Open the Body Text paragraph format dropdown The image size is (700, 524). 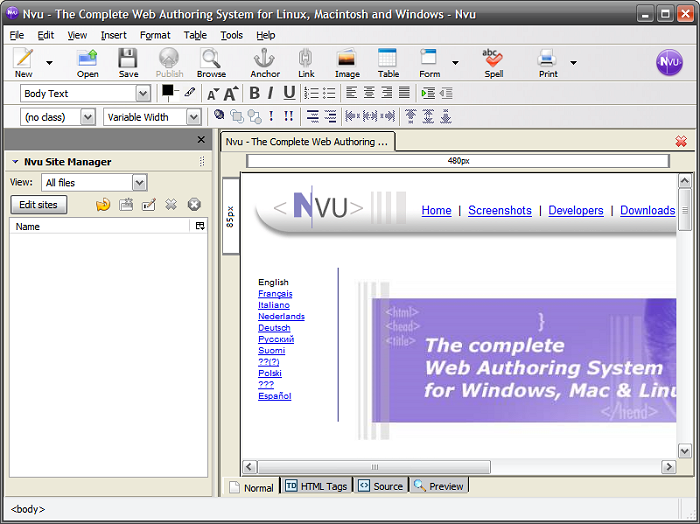(85, 94)
